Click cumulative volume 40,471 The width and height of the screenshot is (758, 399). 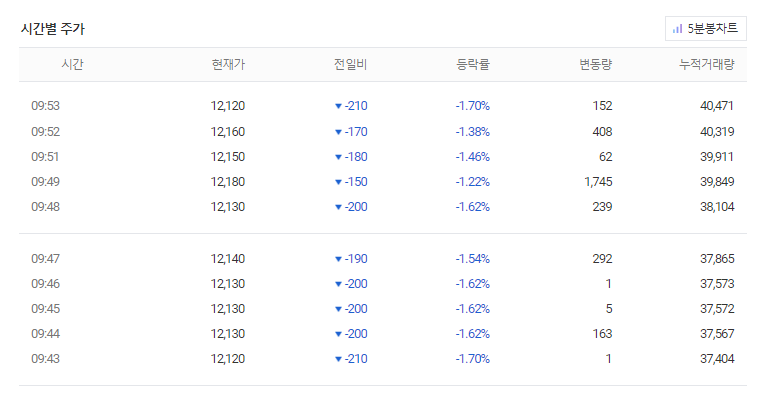point(717,105)
